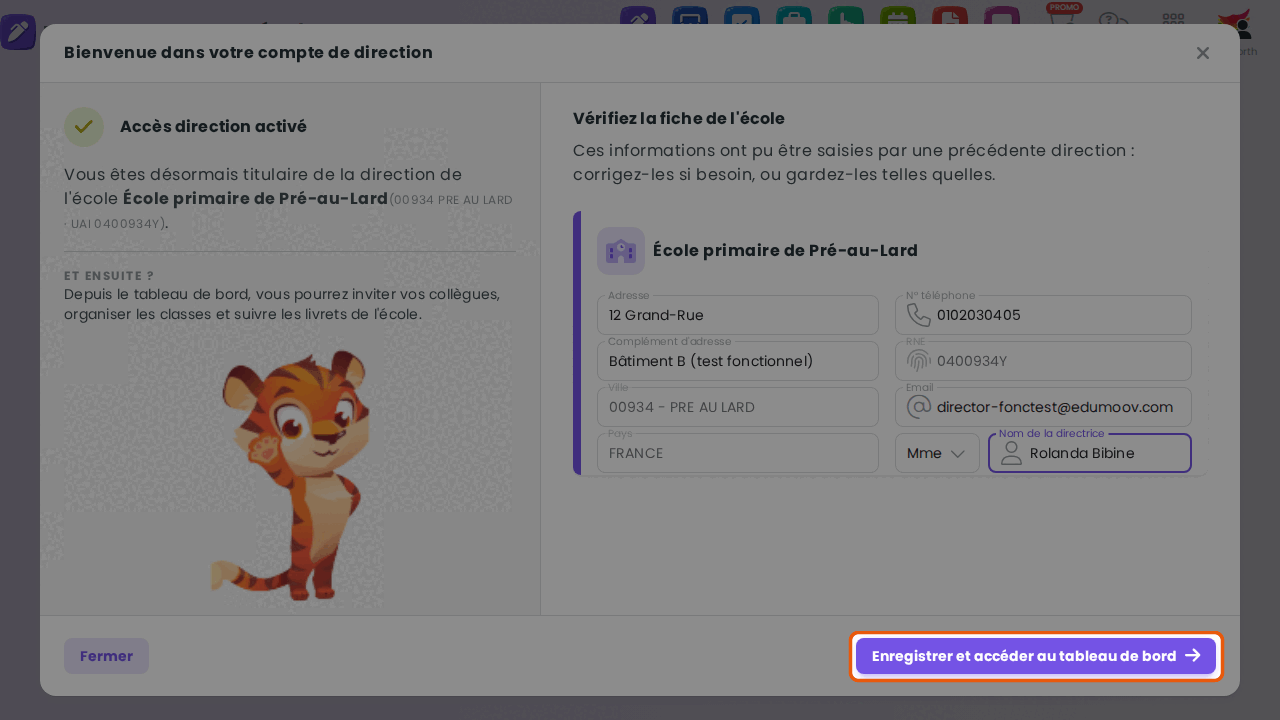
Task: Open the Mme title dropdown
Action: click(x=937, y=453)
